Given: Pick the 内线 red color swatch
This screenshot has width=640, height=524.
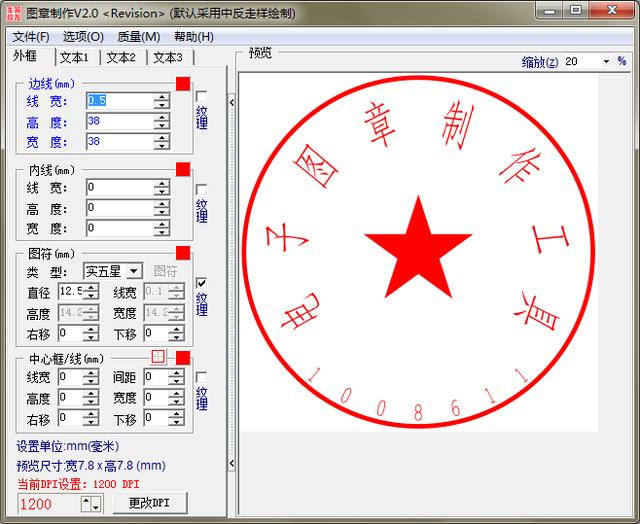Looking at the screenshot, I should pyautogui.click(x=183, y=169).
